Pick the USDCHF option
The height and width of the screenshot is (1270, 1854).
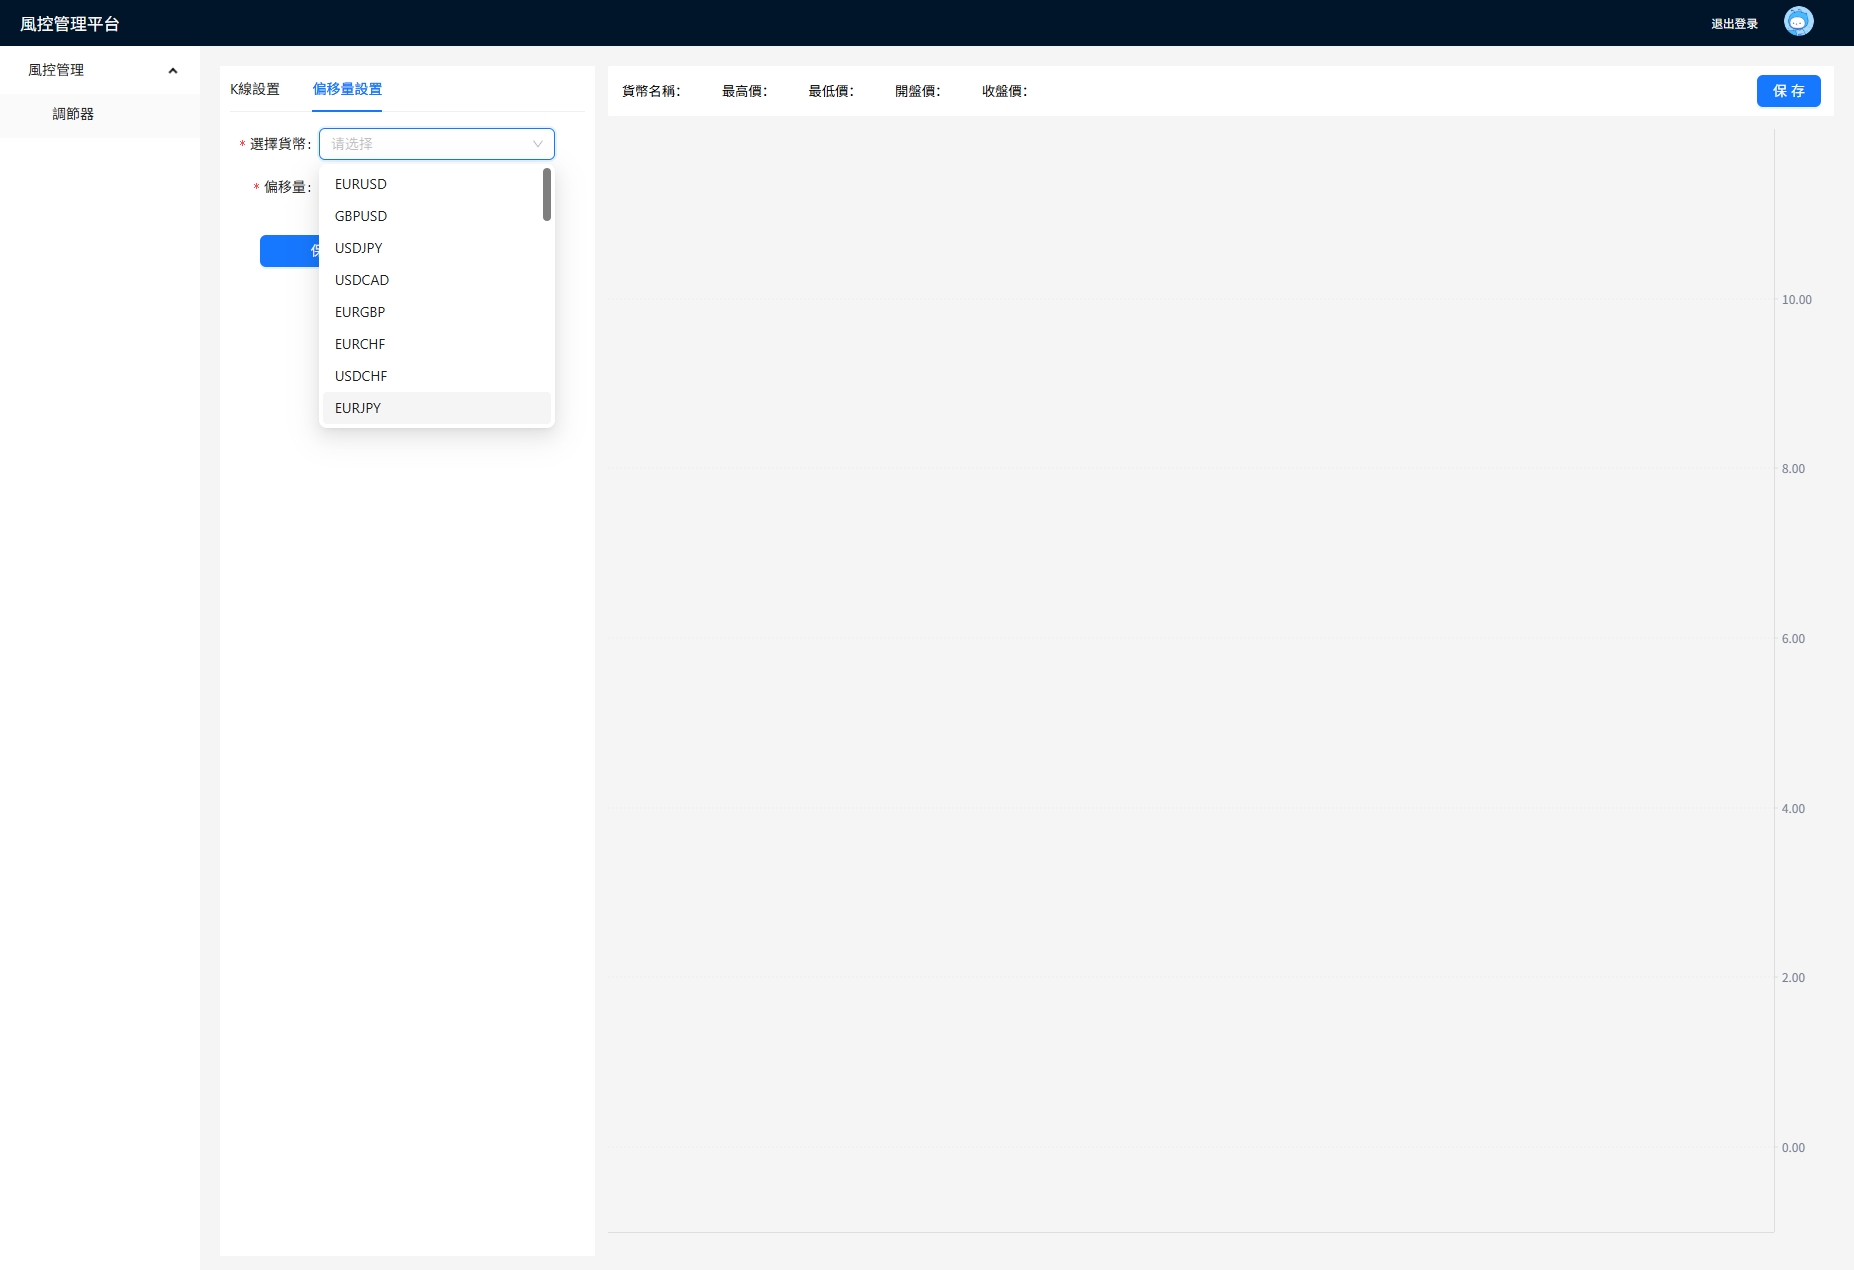(361, 376)
